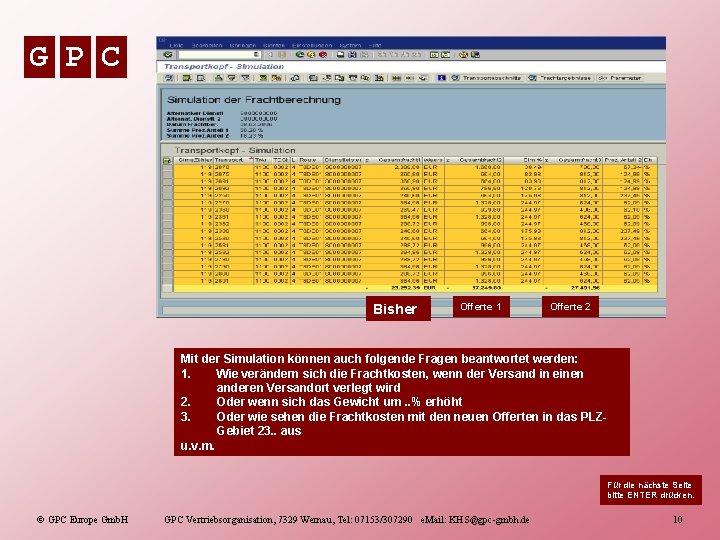
Task: Click the 'Simulation der Frachtberechnung' heading
Action: pos(254,100)
